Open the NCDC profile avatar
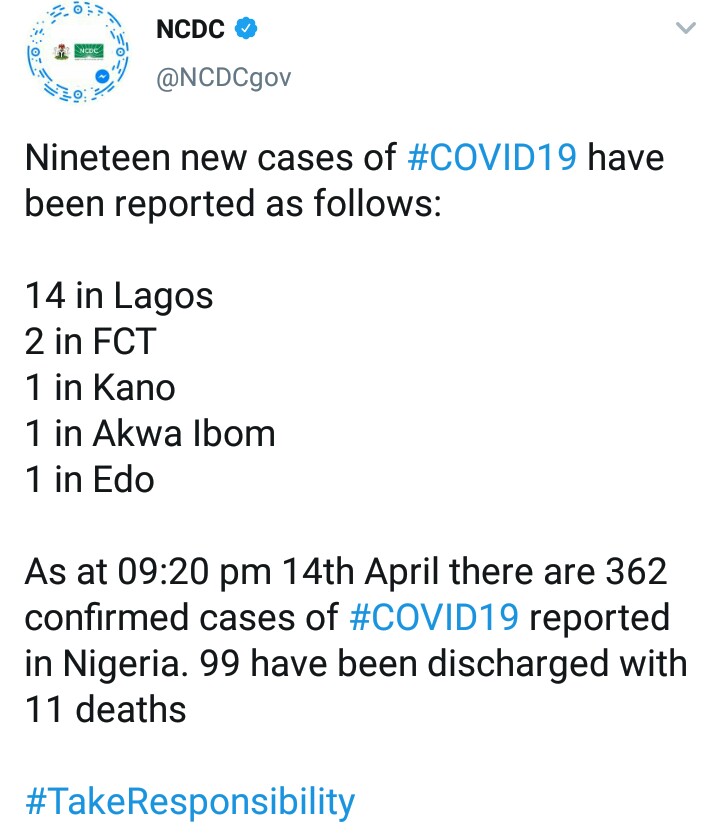Screen dimensions: 720x834 coord(78,53)
